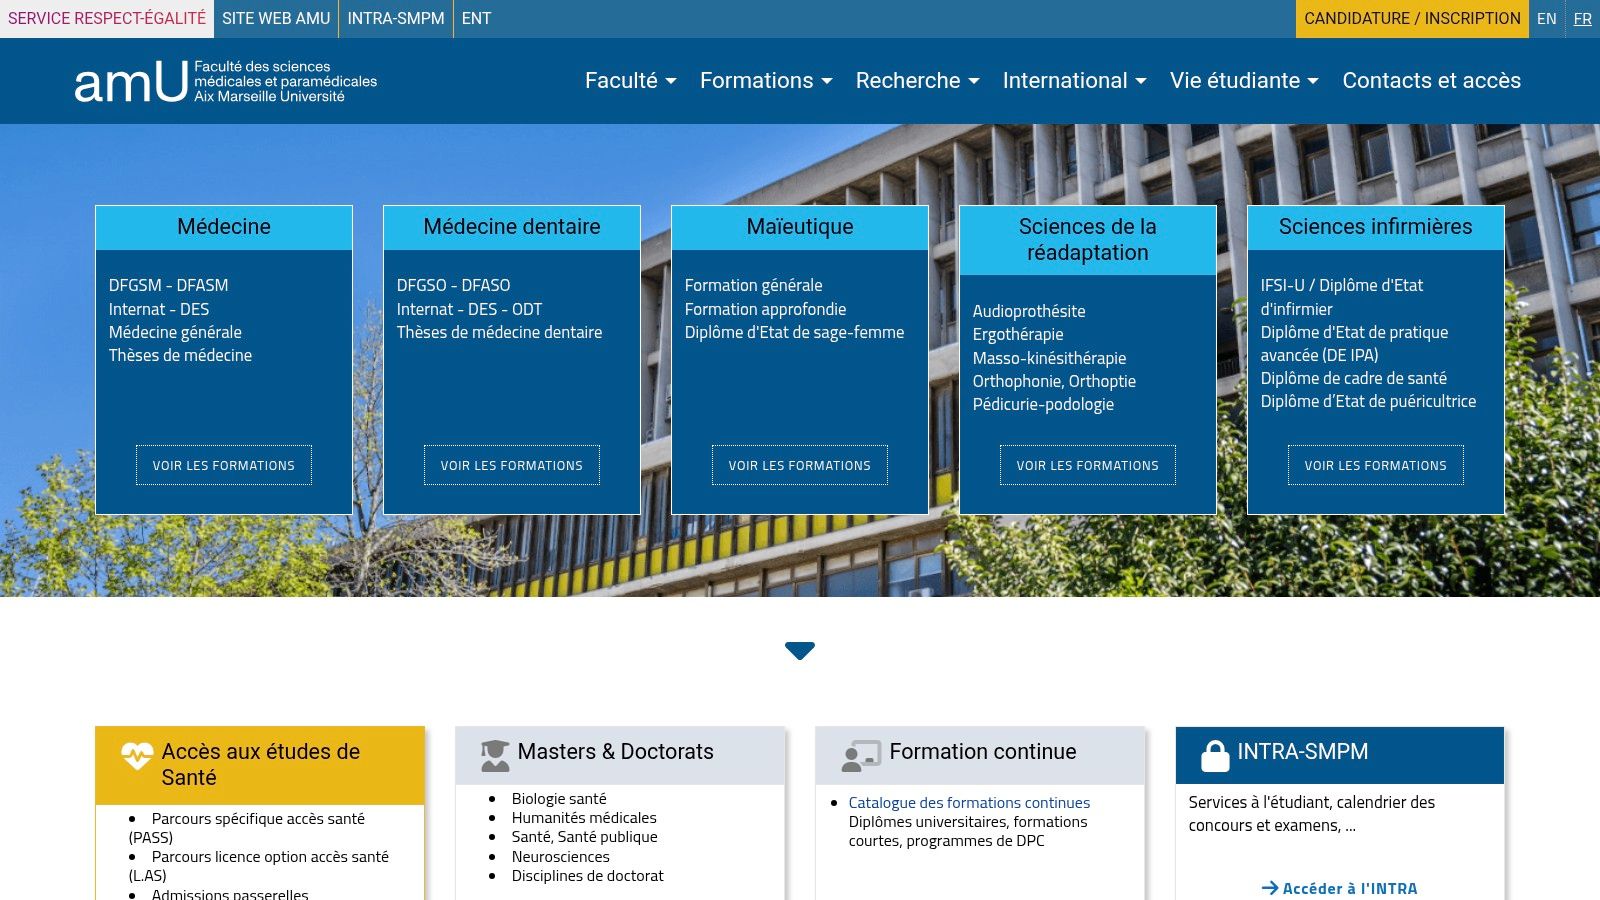Image resolution: width=1600 pixels, height=900 pixels.
Task: Click the heartbeat icon on Accès aux études de Santé
Action: pyautogui.click(x=137, y=755)
